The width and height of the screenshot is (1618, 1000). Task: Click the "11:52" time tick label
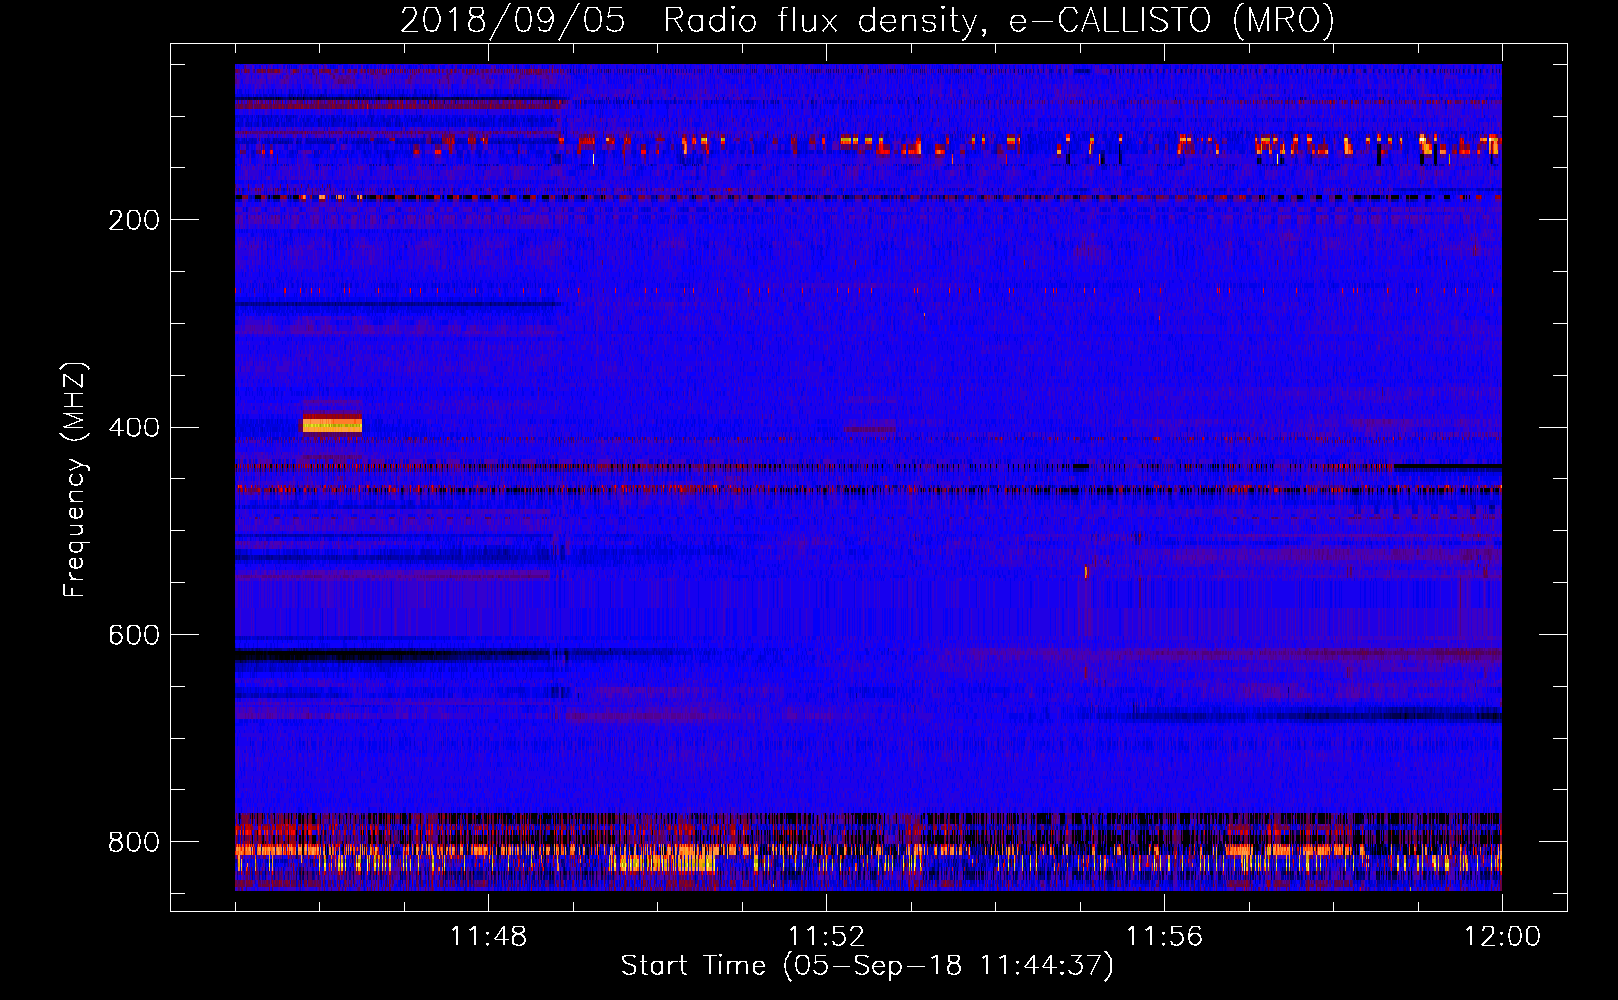[826, 937]
